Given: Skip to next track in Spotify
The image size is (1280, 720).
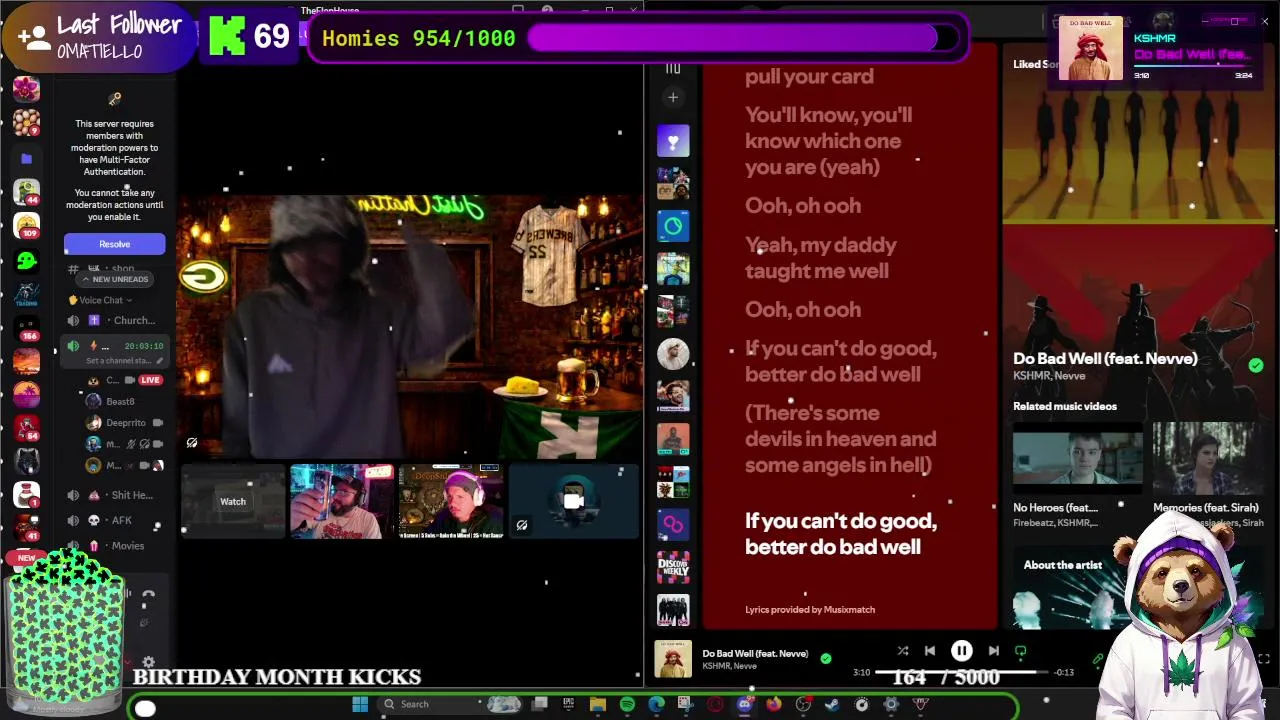Looking at the screenshot, I should coord(993,651).
